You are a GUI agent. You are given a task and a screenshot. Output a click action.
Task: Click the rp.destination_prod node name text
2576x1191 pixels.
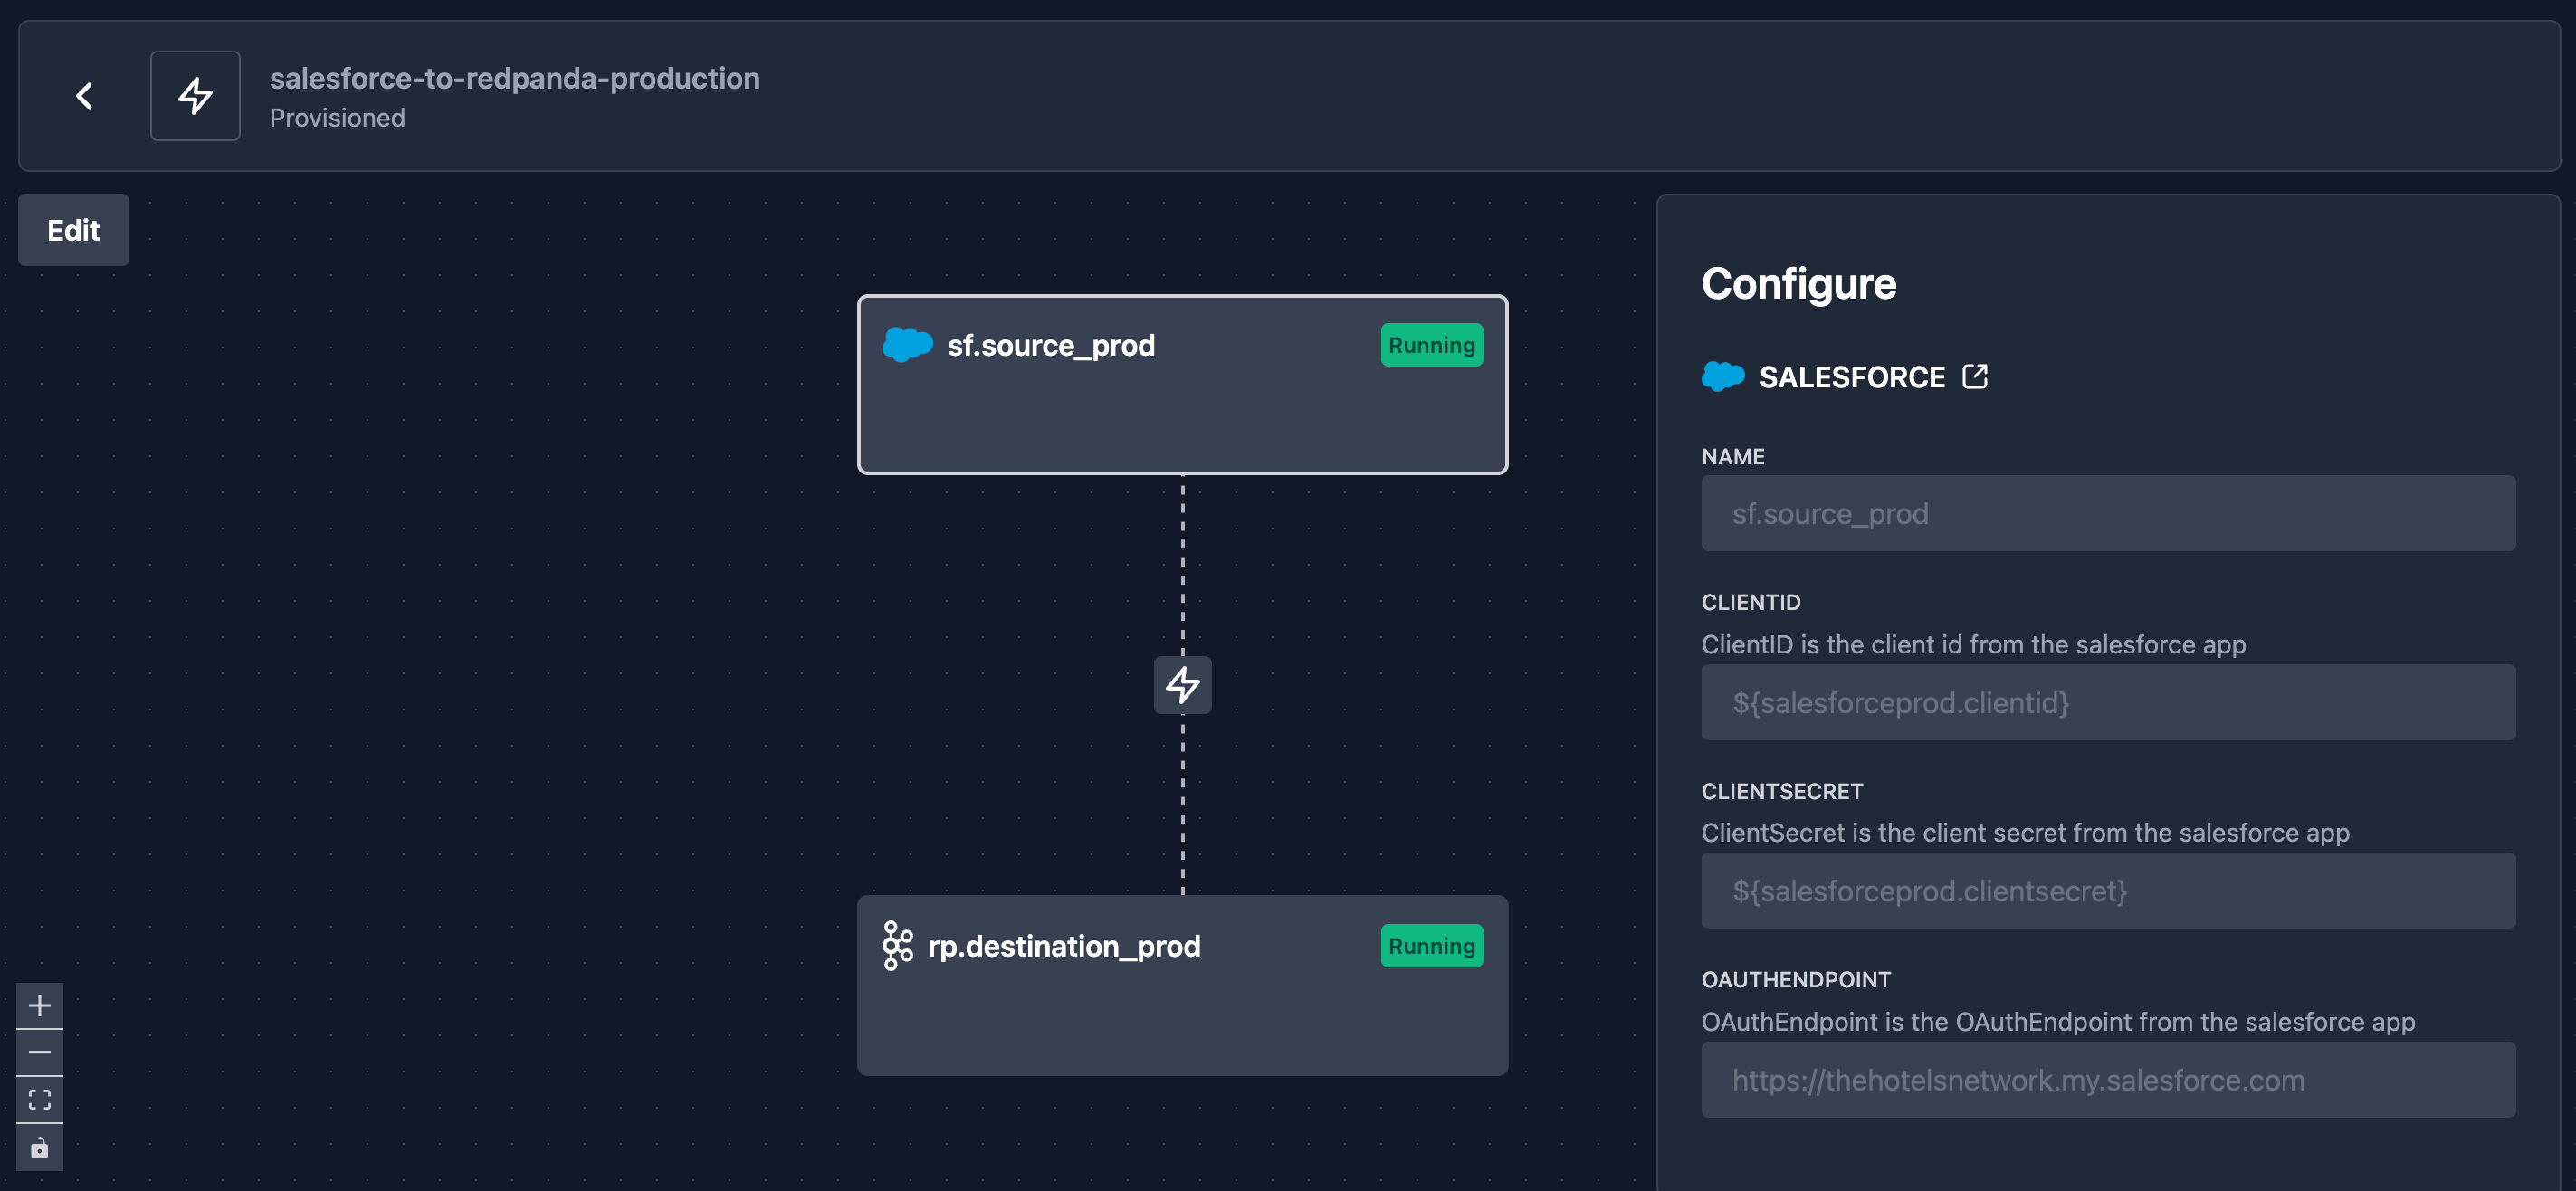pos(1064,947)
